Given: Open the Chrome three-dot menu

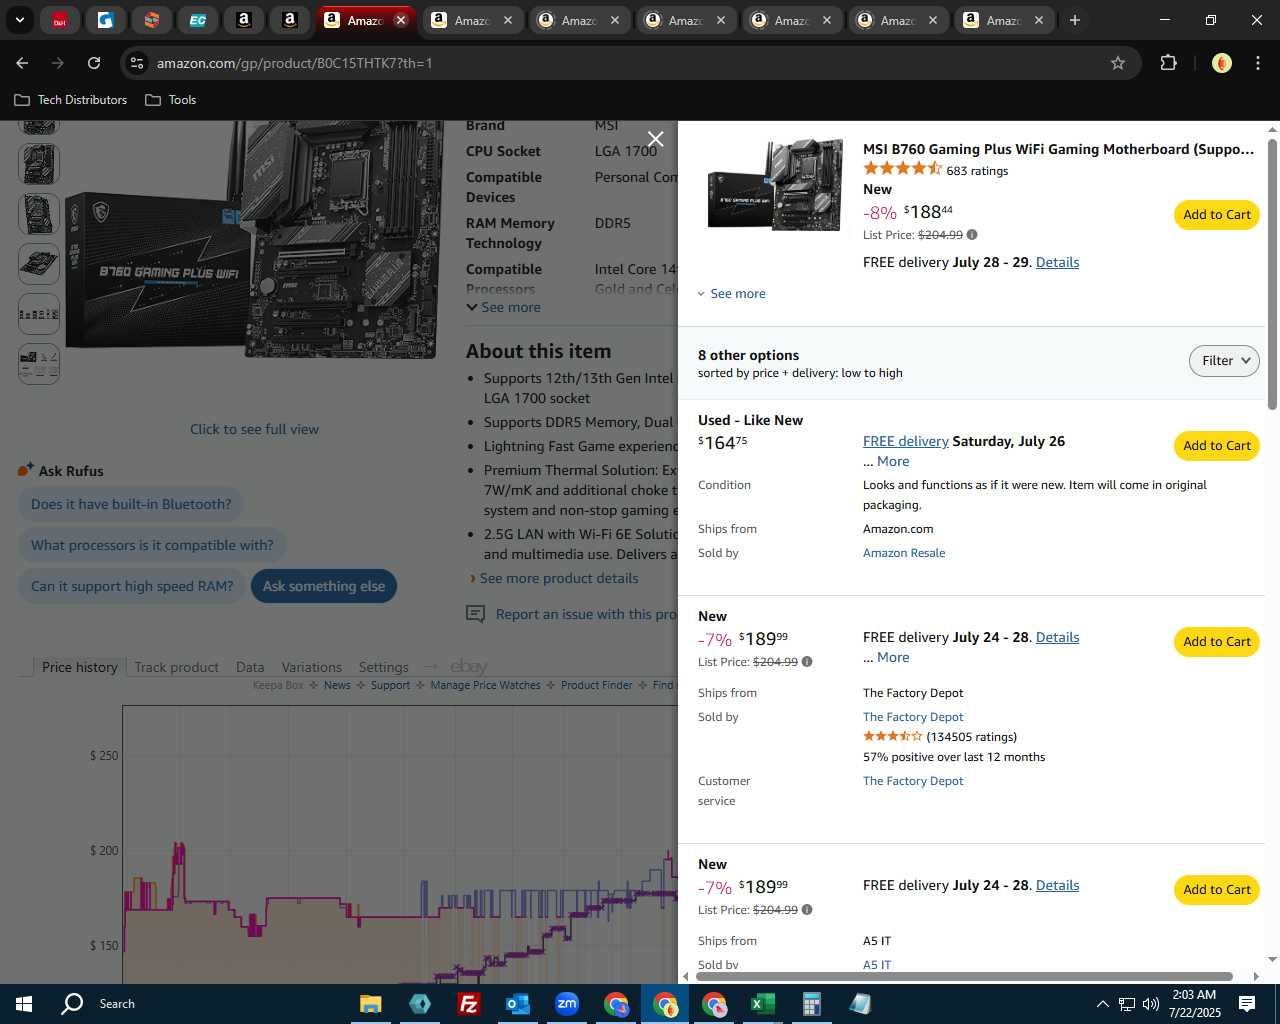Looking at the screenshot, I should [1257, 63].
